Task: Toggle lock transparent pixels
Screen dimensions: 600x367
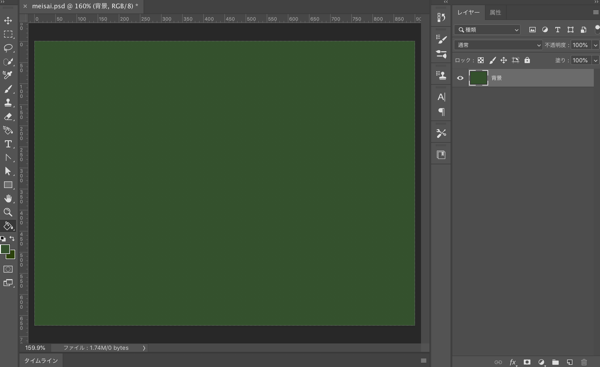Action: pos(481,60)
